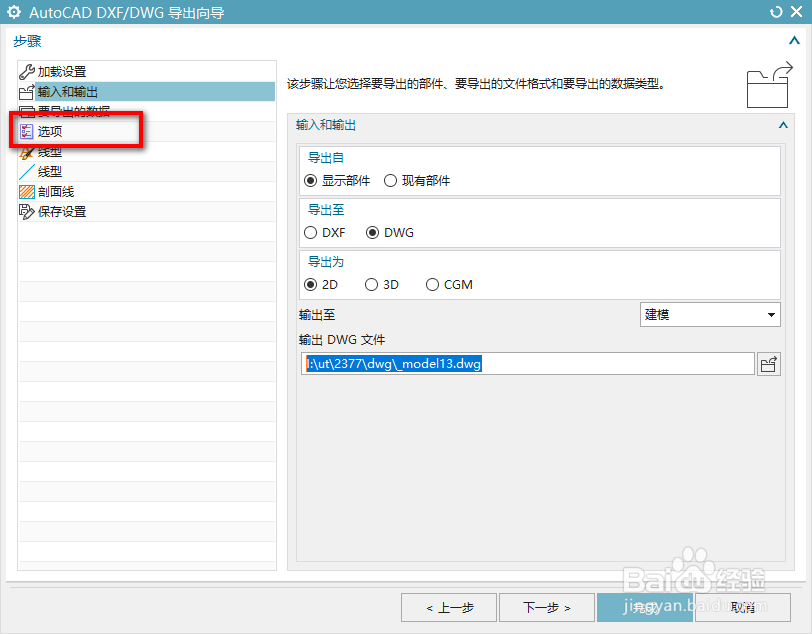
Task: Click the 完成 finish button
Action: point(645,607)
